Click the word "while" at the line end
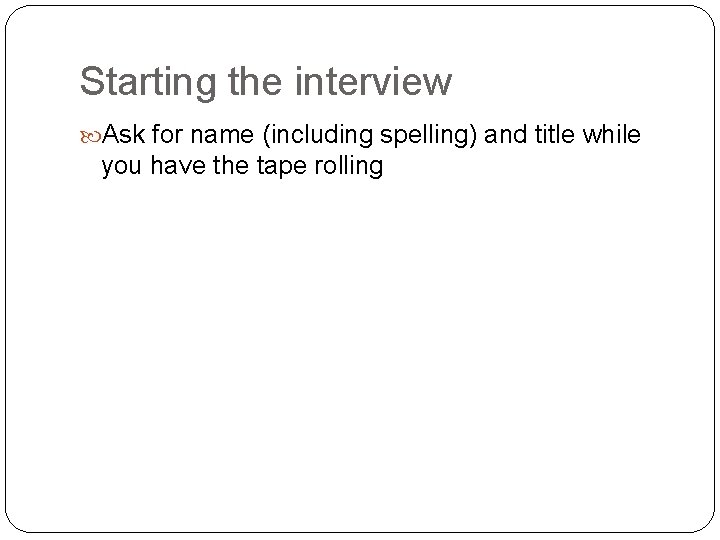720x540 pixels. coord(612,135)
